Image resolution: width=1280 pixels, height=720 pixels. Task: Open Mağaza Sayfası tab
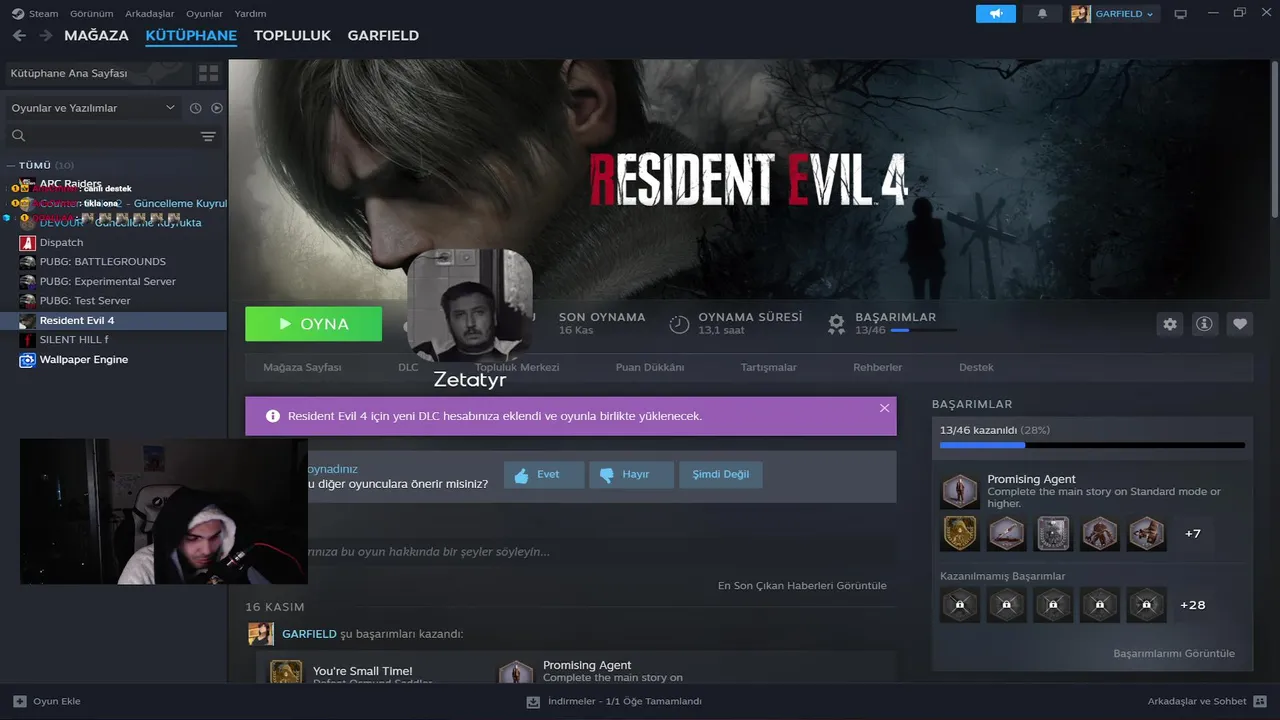[x=302, y=367]
